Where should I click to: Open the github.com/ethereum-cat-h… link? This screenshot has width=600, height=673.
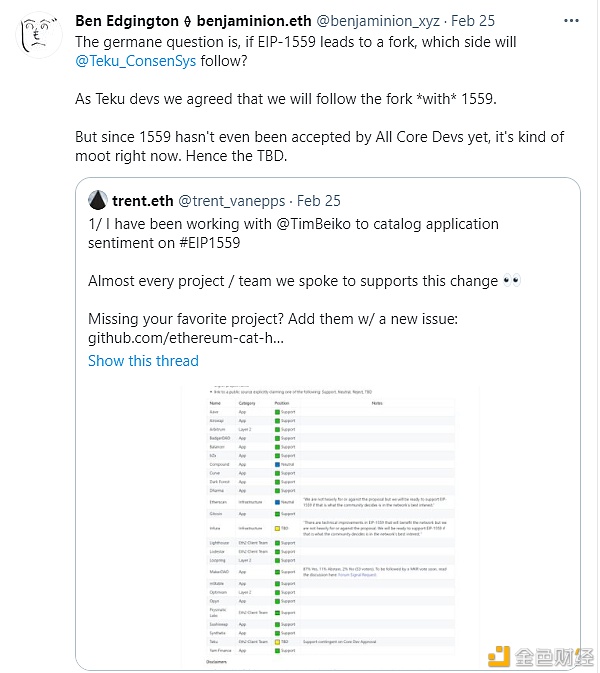186,338
